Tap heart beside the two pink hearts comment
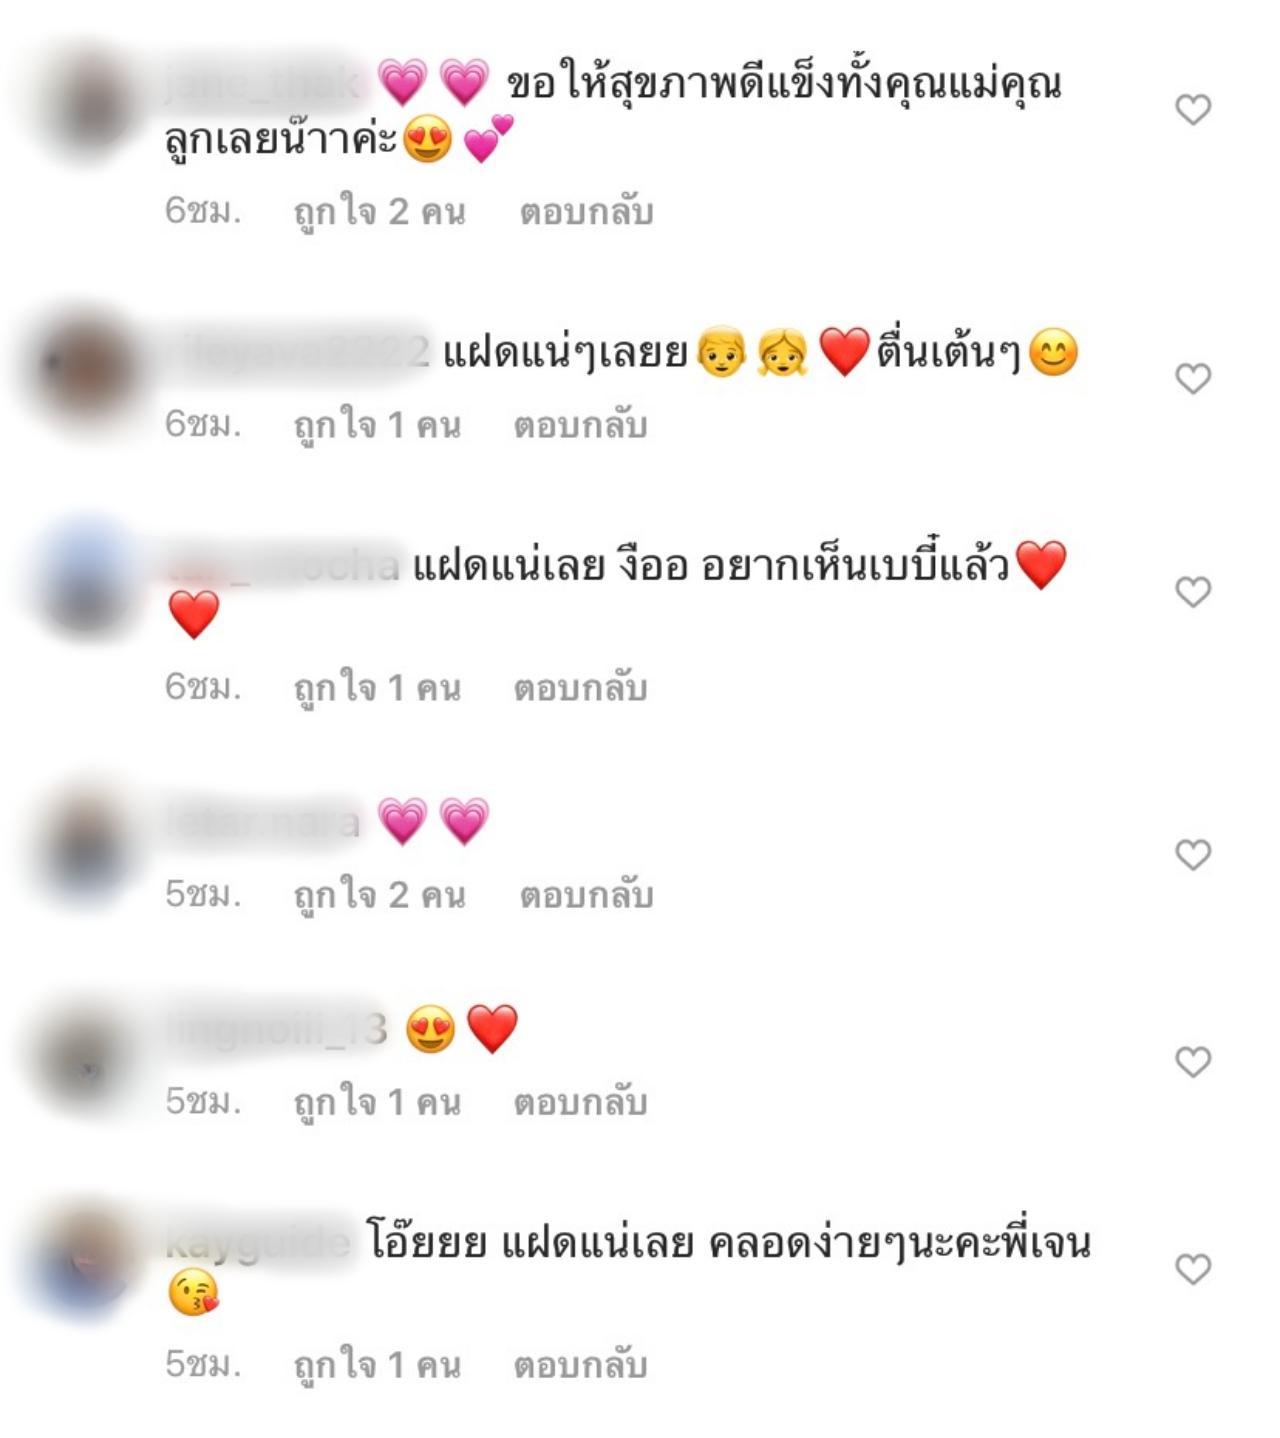 point(1193,854)
